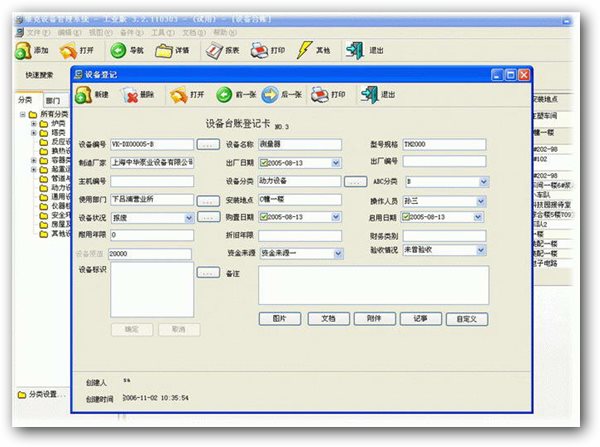Expand the 验收情况 combo box
Viewport: 600px width, 447px height.
(x=482, y=253)
